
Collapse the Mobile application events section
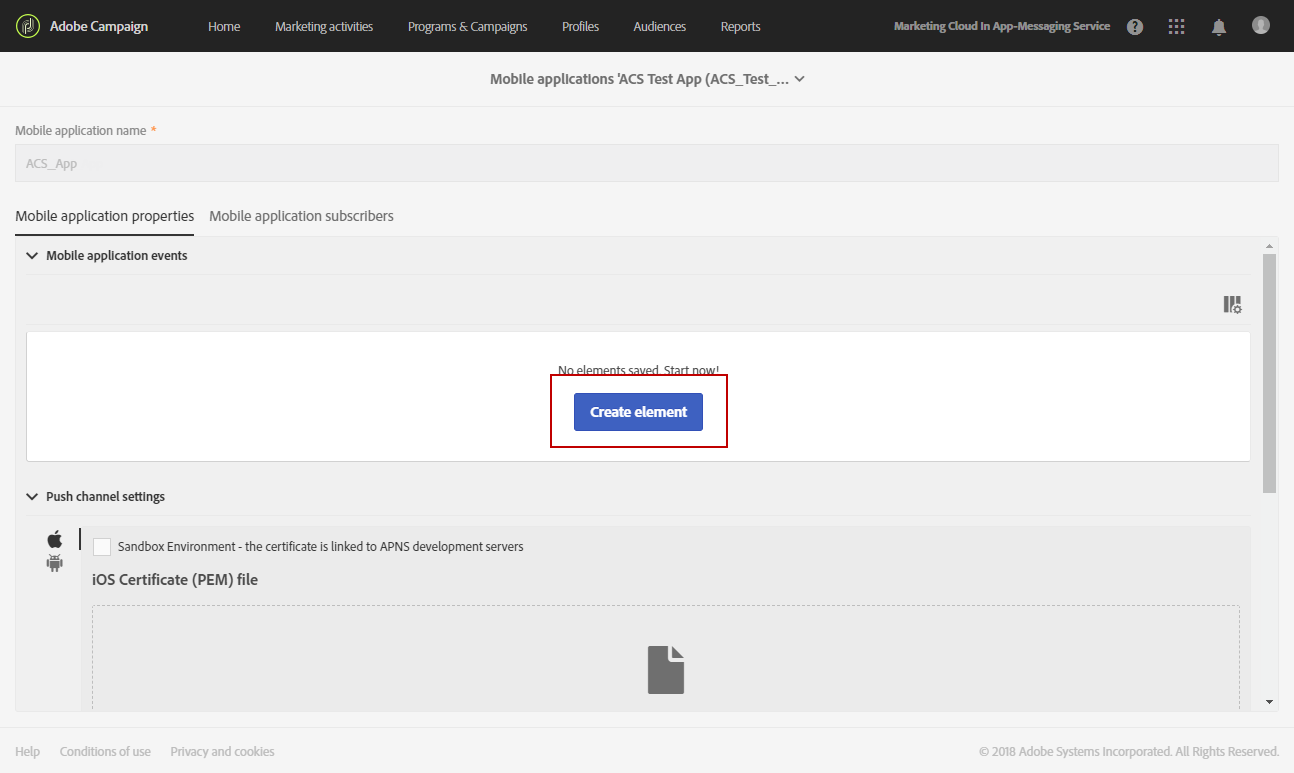[x=32, y=256]
